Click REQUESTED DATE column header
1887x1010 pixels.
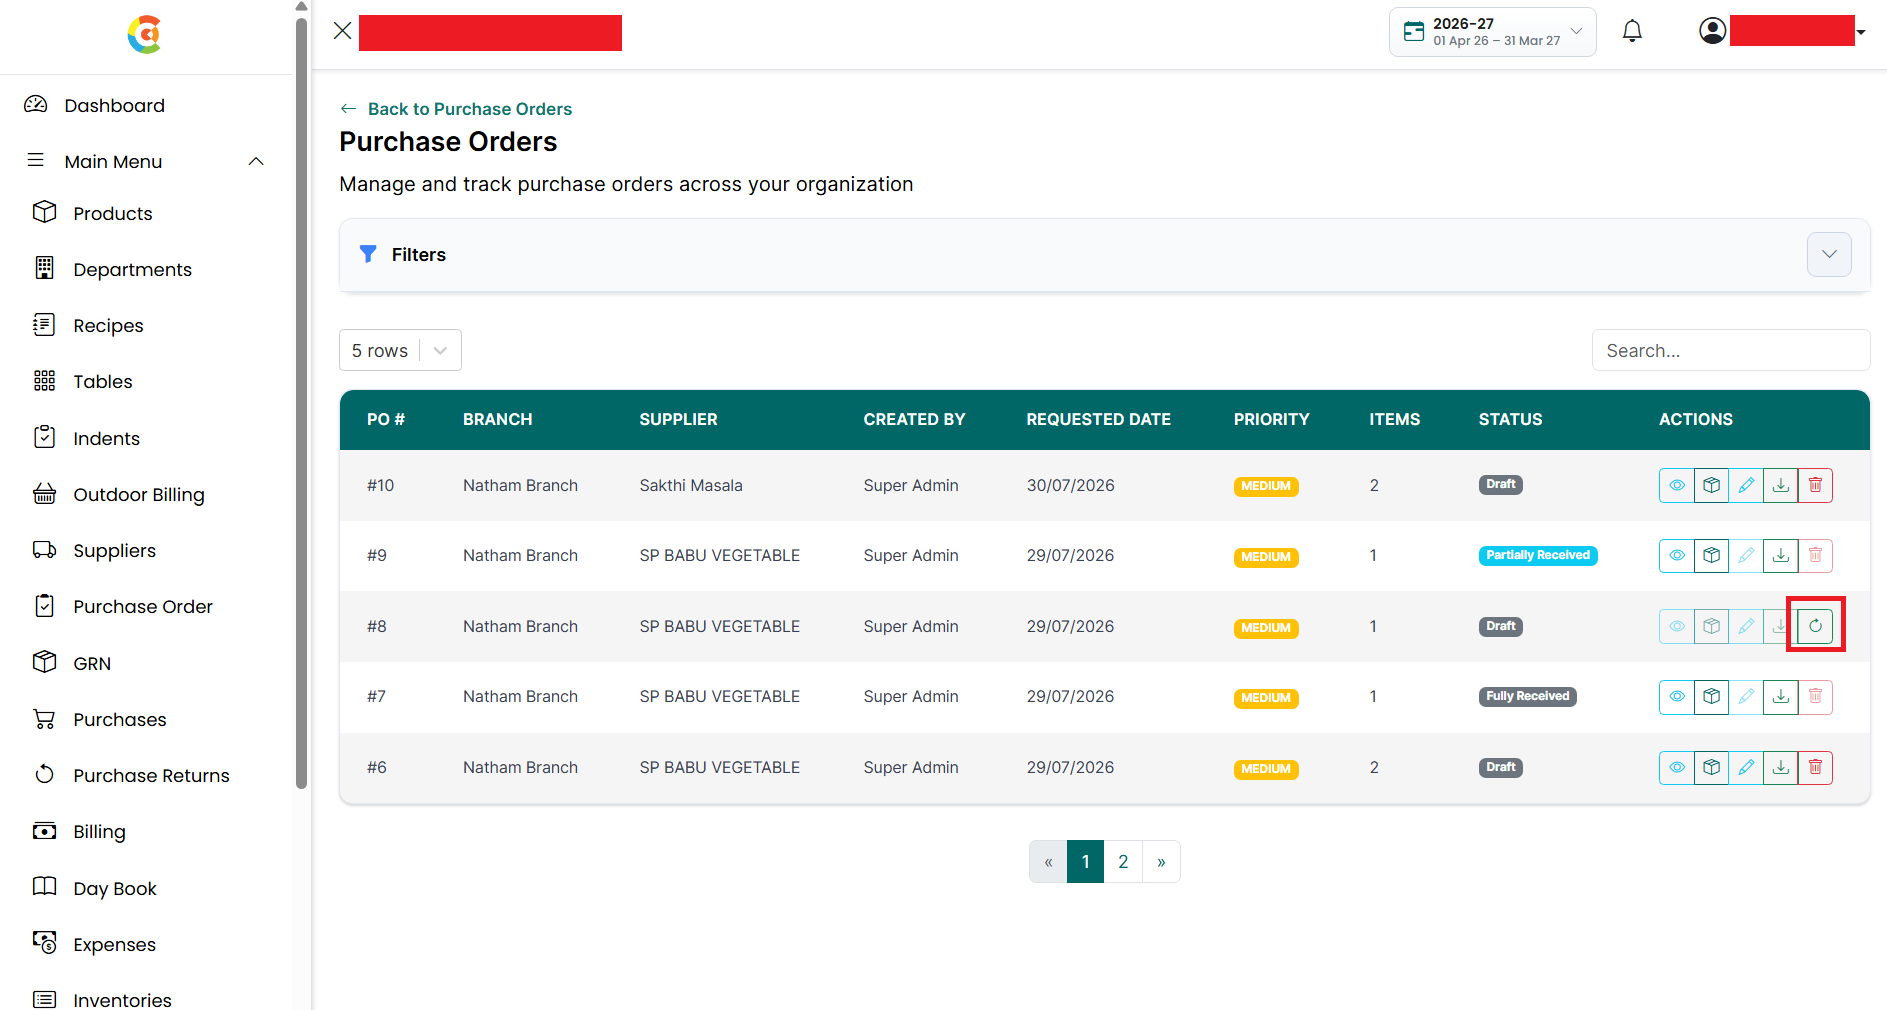[x=1098, y=419]
